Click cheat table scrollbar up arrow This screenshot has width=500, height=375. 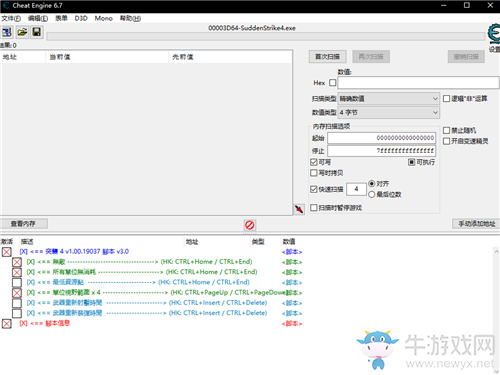[x=496, y=252]
